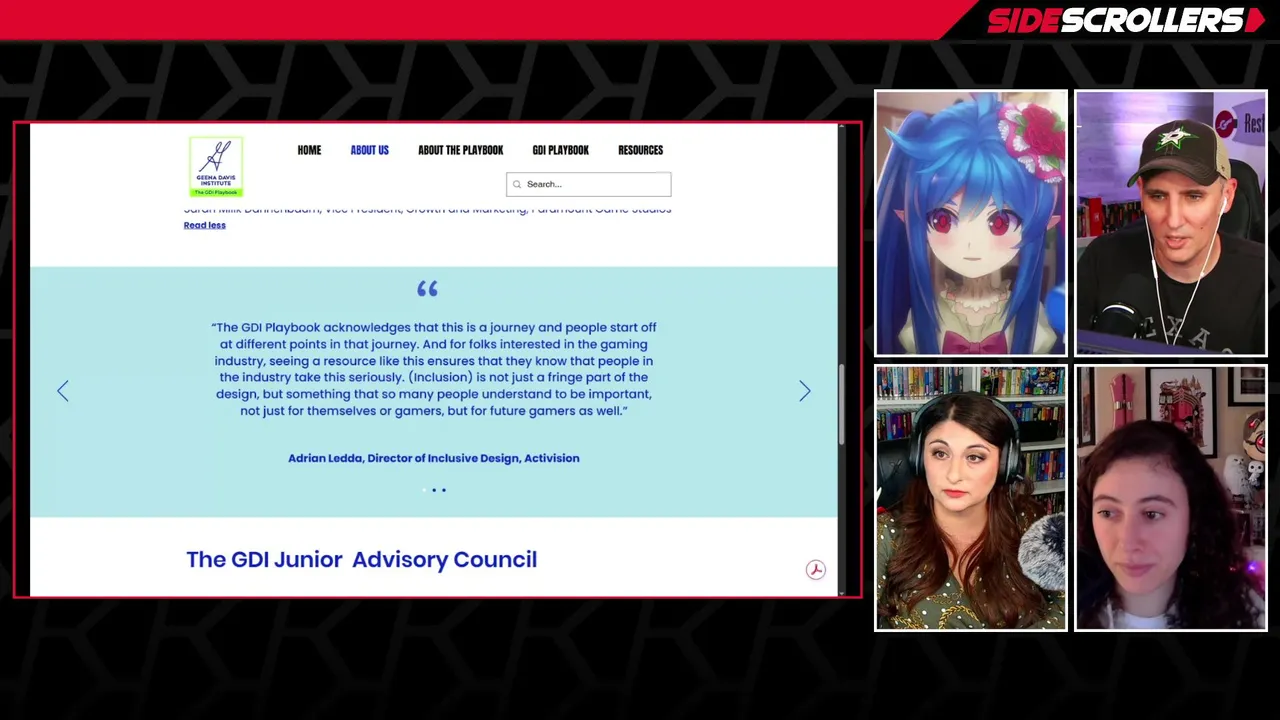The width and height of the screenshot is (1280, 720).
Task: Click the Read less link
Action: [204, 225]
